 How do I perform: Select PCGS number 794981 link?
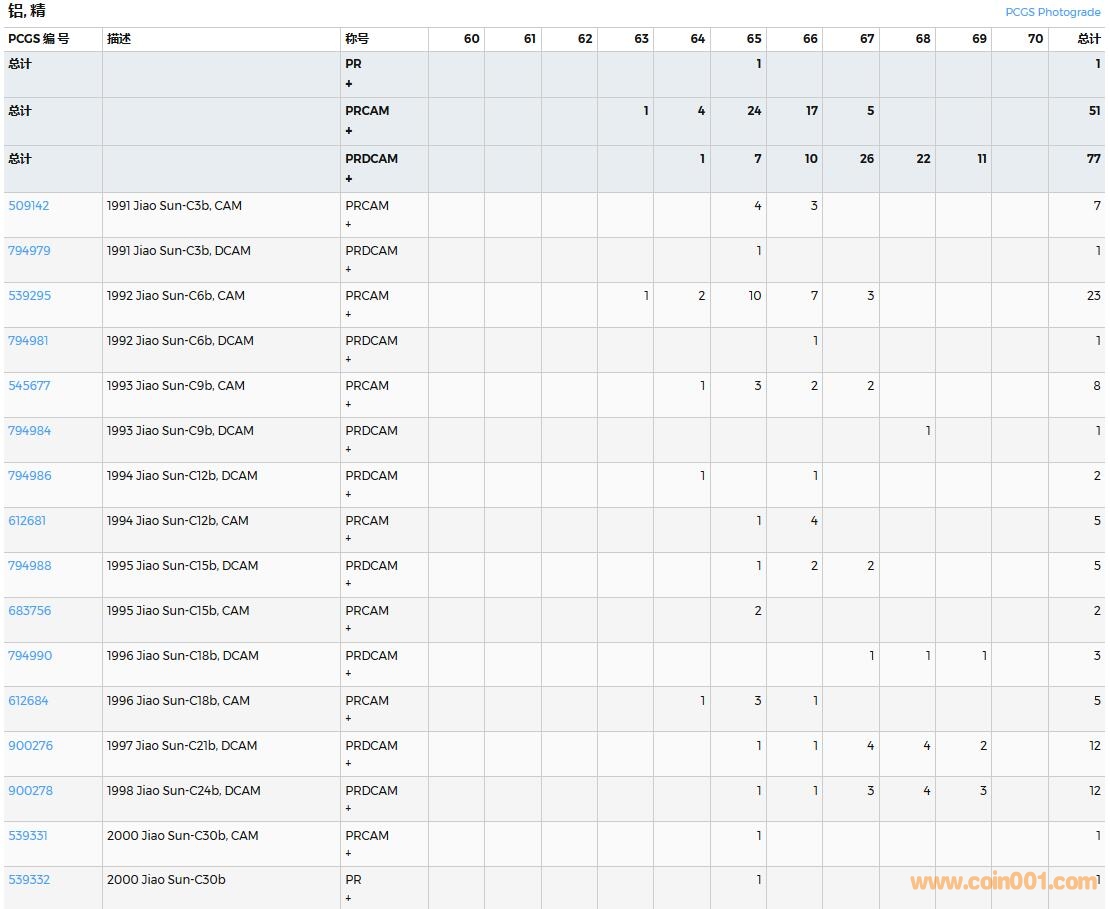click(29, 341)
